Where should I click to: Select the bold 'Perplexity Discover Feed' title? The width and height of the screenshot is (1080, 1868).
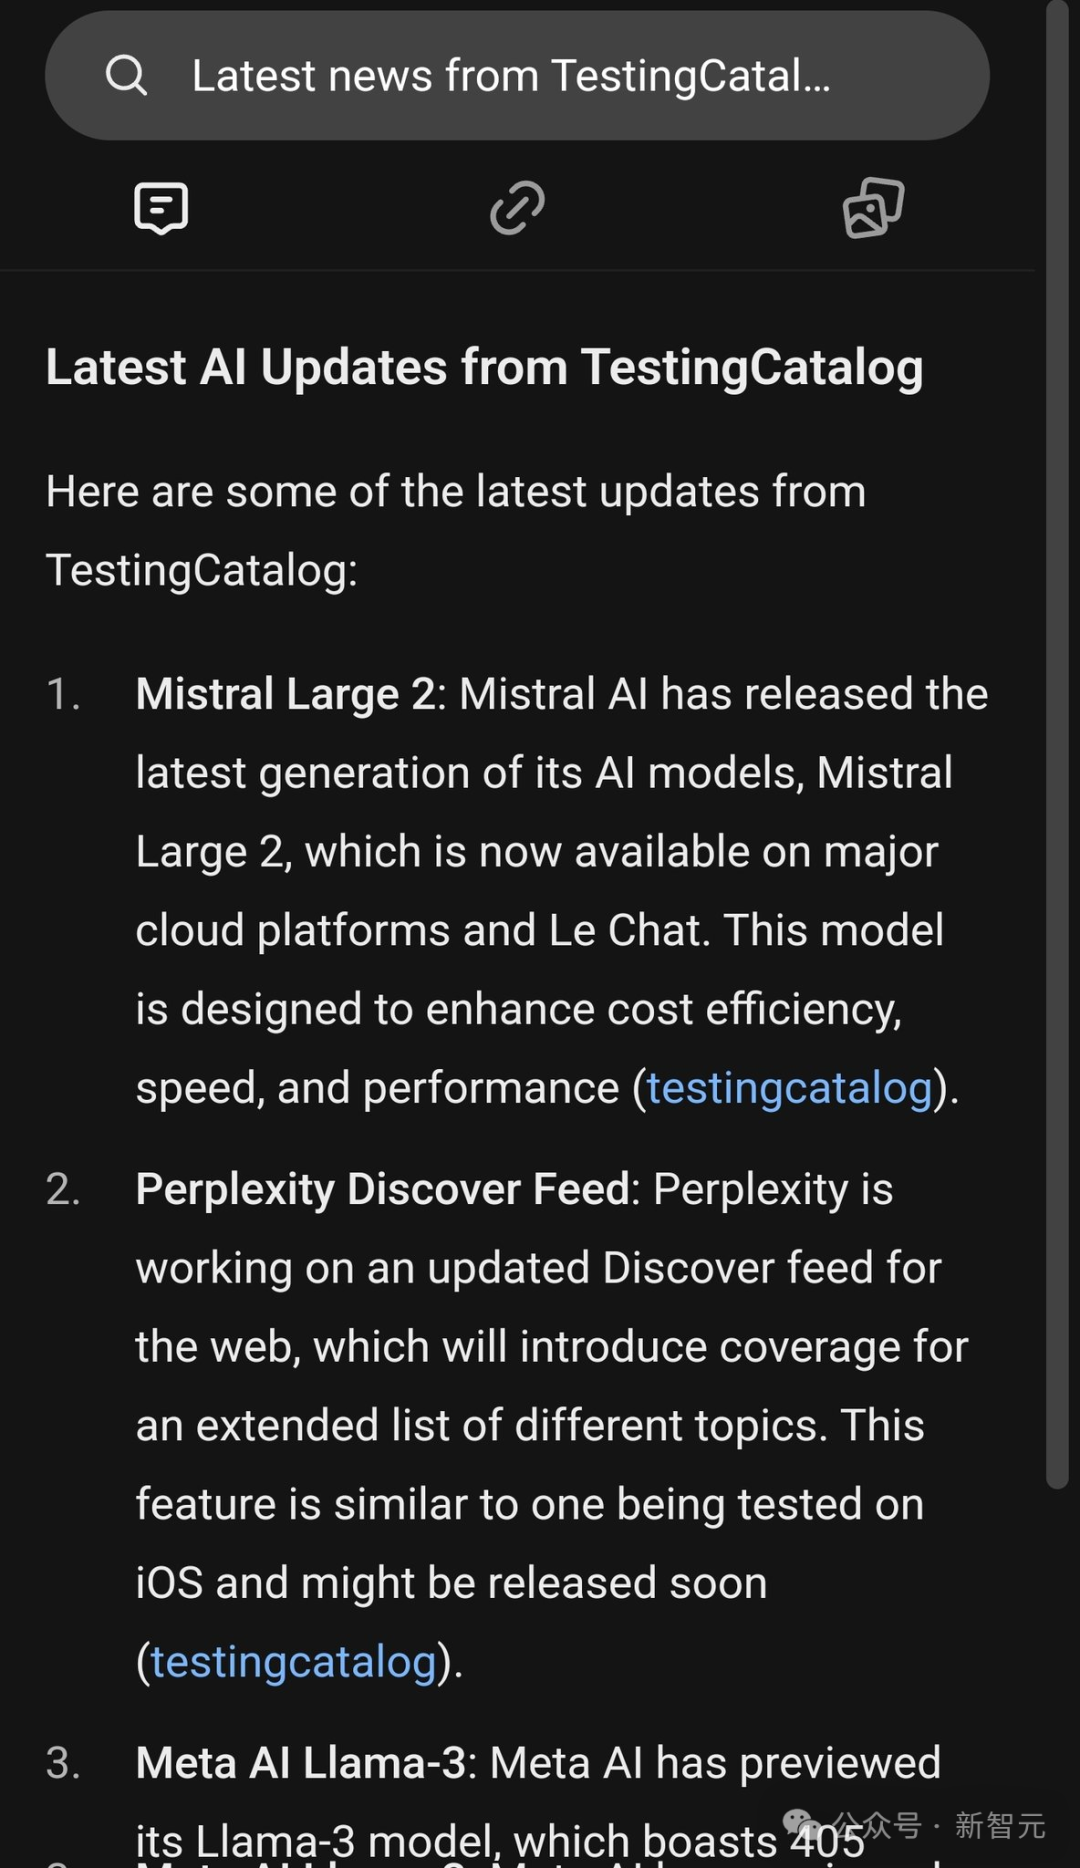pos(383,1189)
